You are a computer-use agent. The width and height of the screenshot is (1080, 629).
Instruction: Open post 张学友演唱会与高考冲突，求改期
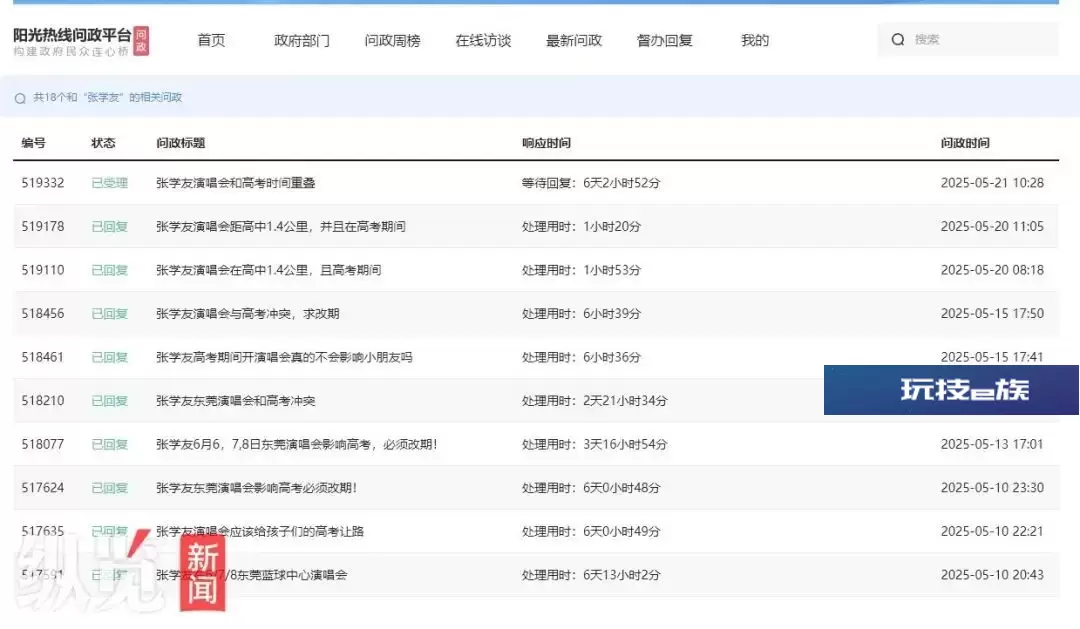[x=248, y=313]
